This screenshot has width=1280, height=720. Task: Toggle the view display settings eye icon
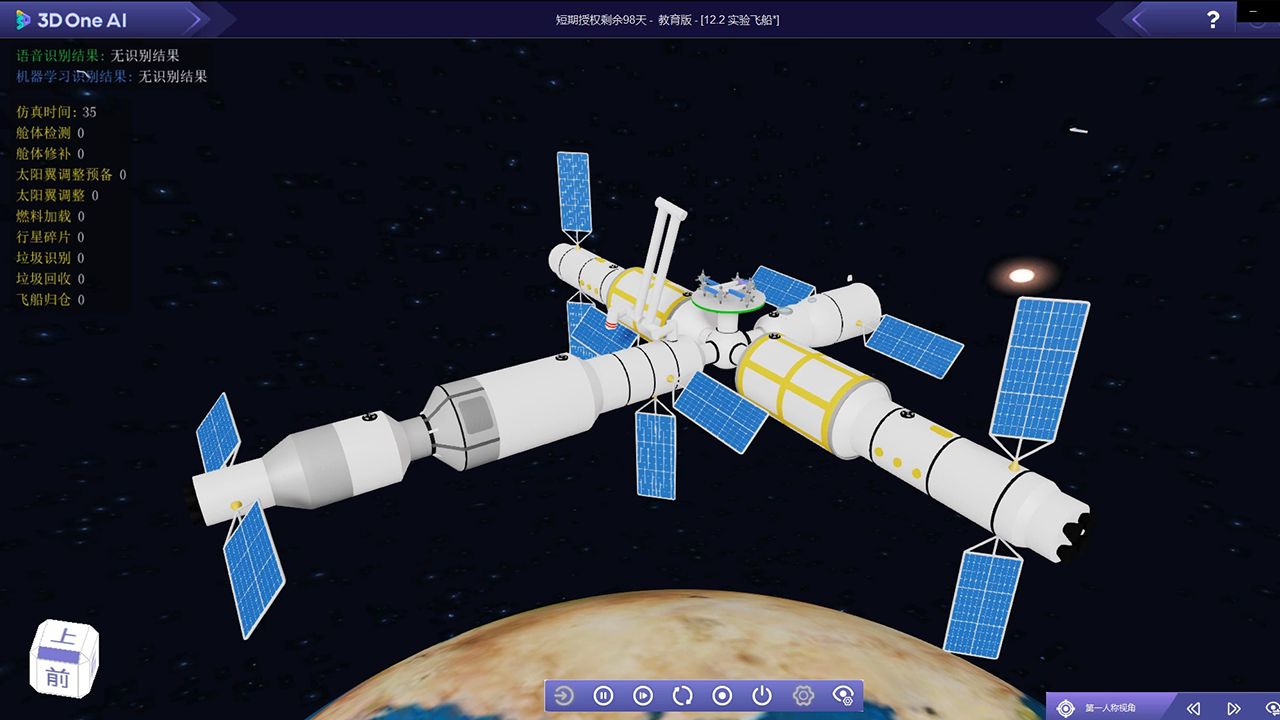[843, 696]
